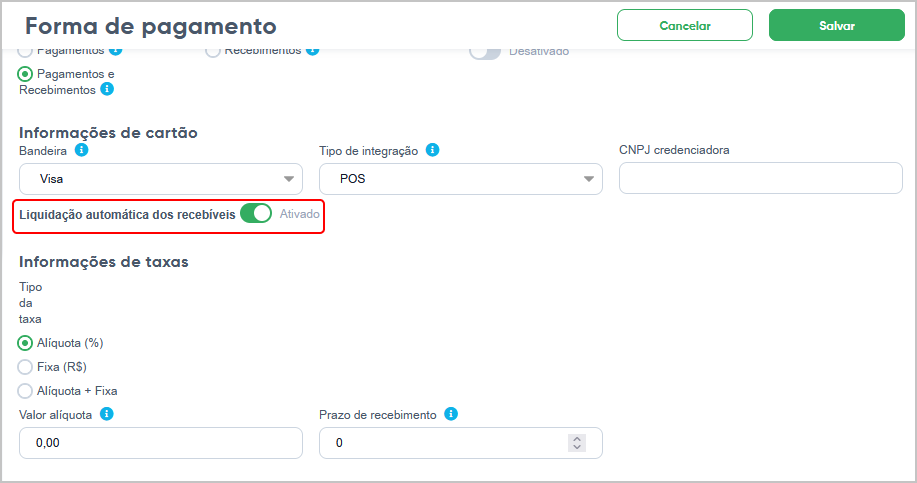Image resolution: width=917 pixels, height=483 pixels.
Task: Click the Salvar button
Action: pyautogui.click(x=837, y=25)
